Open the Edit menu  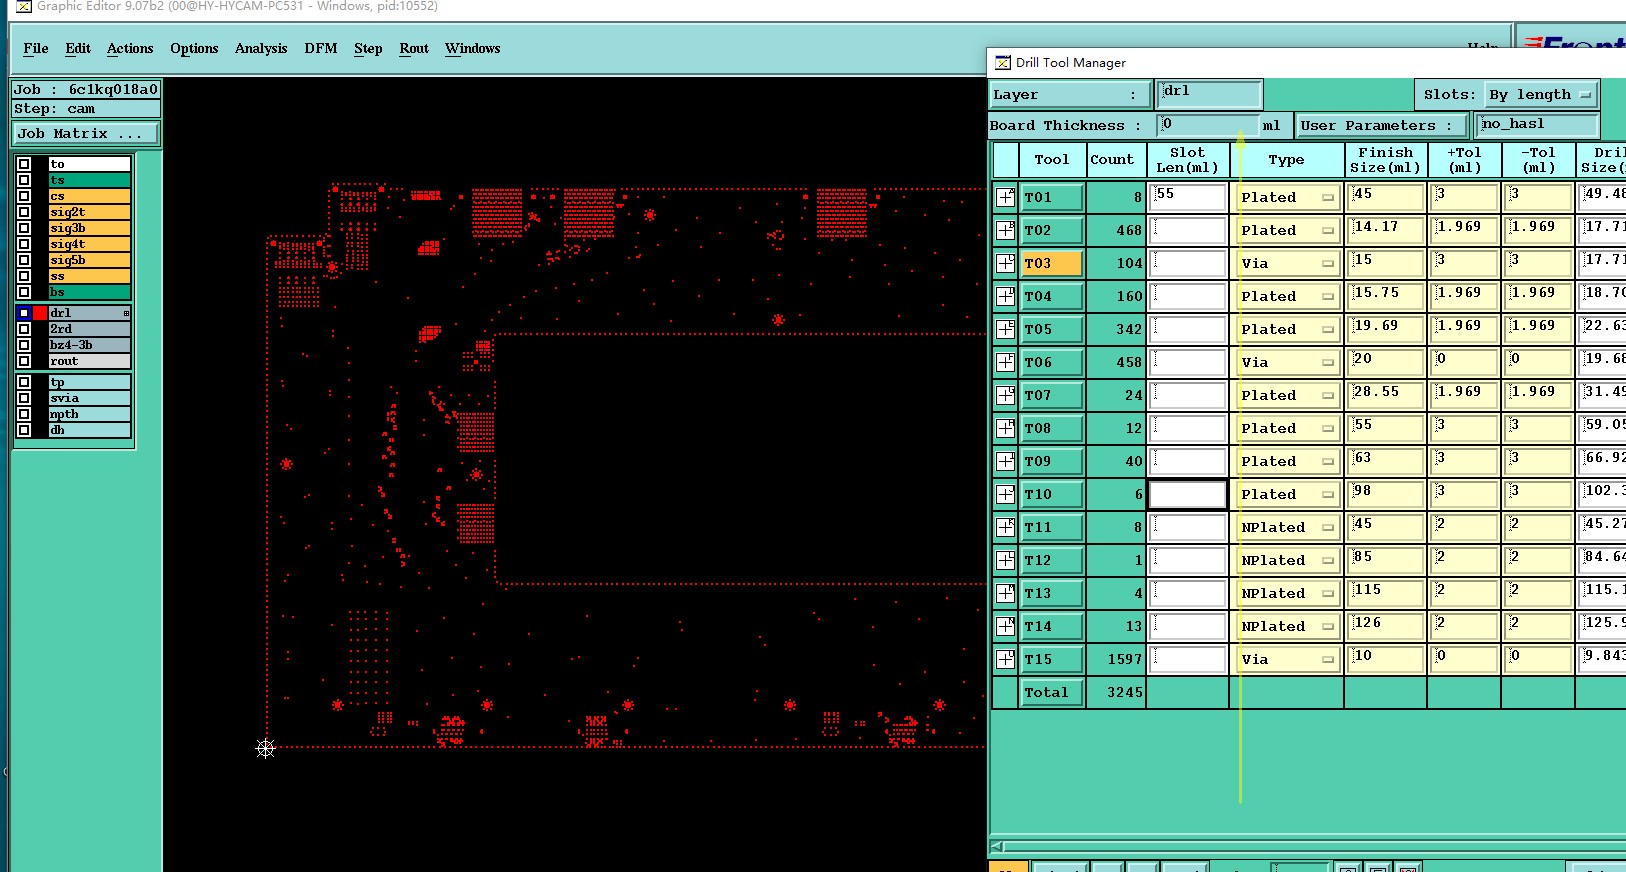(78, 48)
